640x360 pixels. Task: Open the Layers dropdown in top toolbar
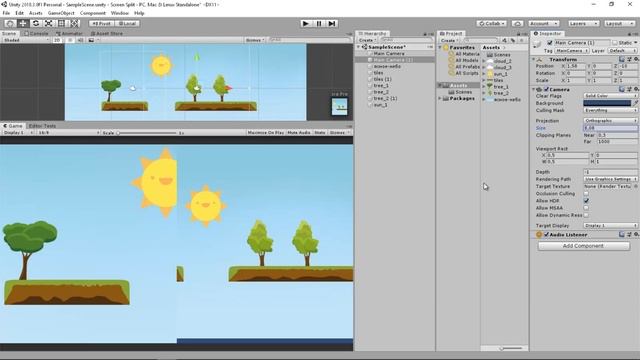point(583,24)
